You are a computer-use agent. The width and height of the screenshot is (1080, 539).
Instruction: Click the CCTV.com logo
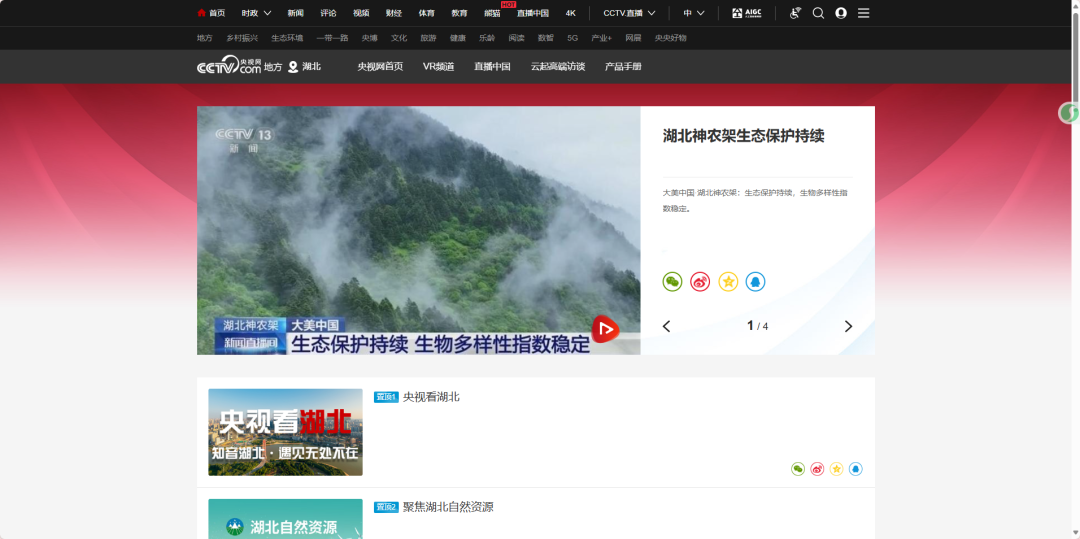click(x=229, y=66)
